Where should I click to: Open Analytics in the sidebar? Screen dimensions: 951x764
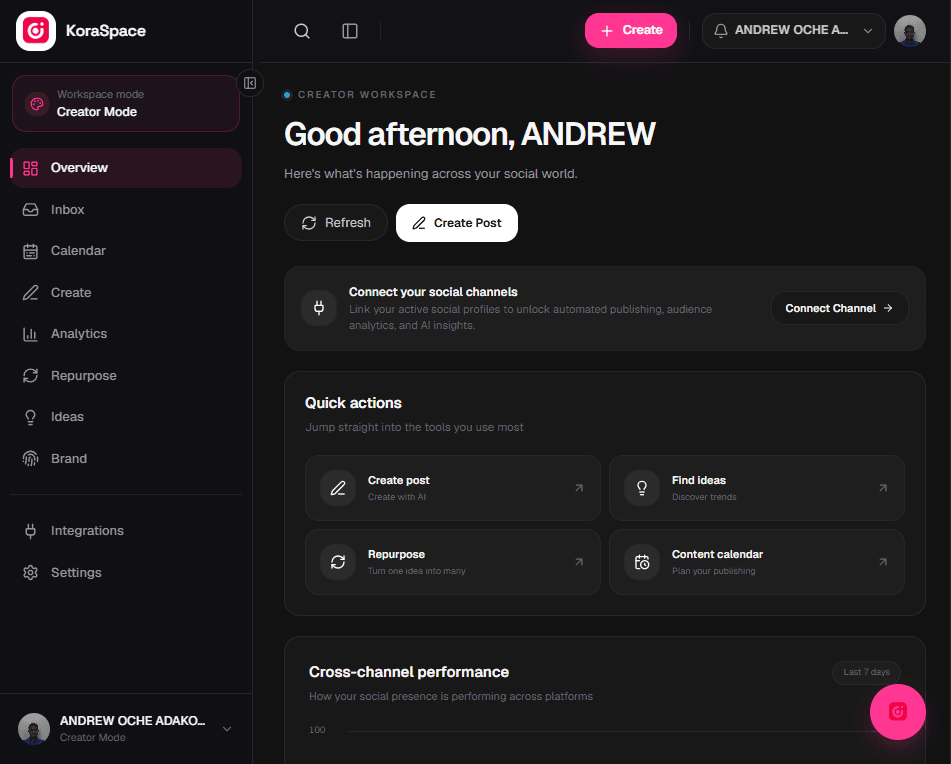126,334
